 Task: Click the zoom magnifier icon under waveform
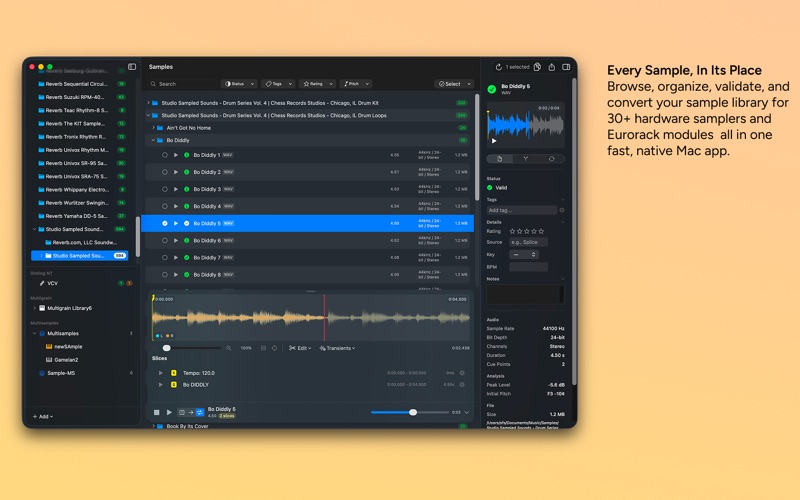click(229, 348)
